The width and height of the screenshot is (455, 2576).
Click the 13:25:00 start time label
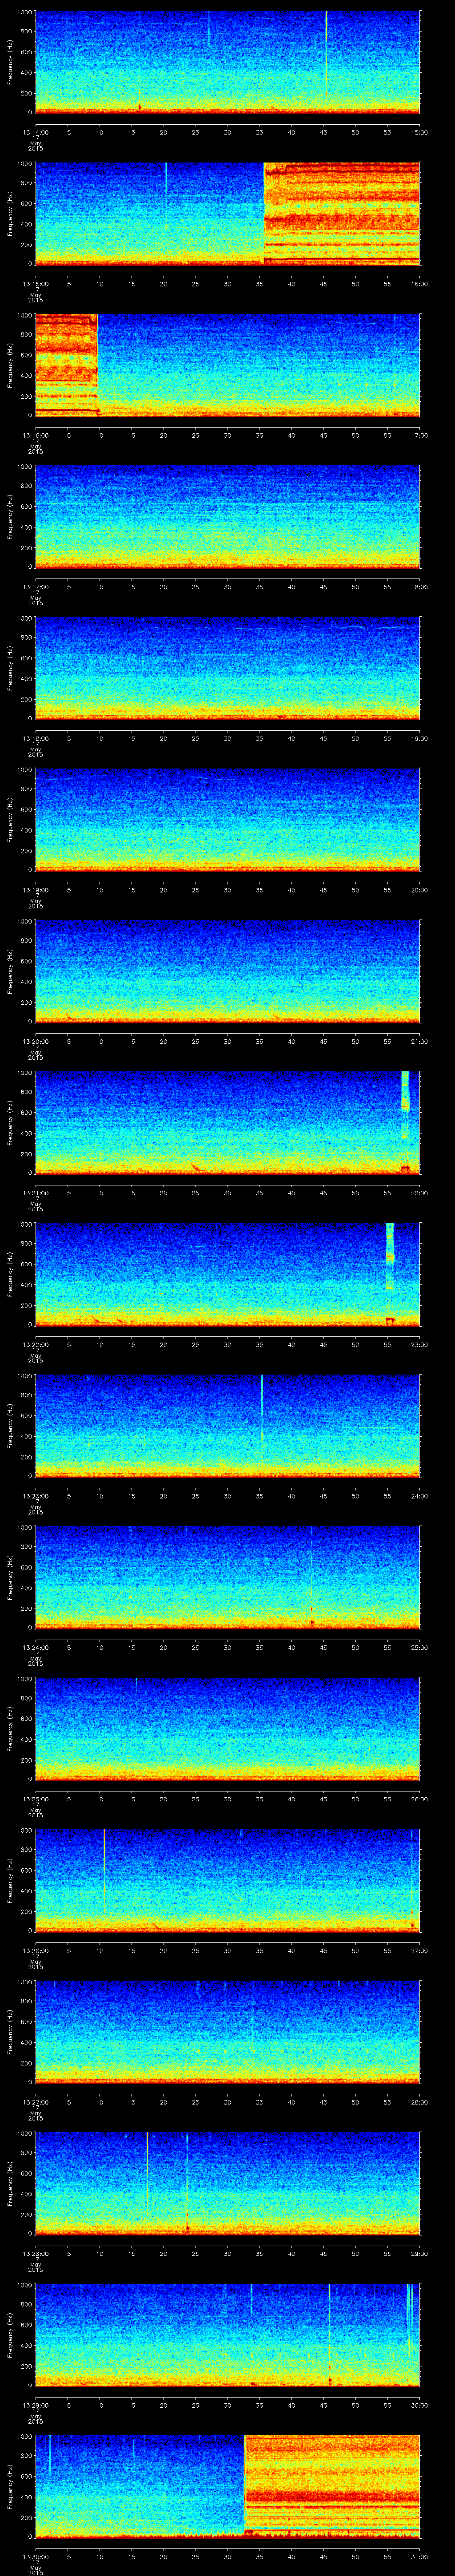click(x=35, y=1799)
